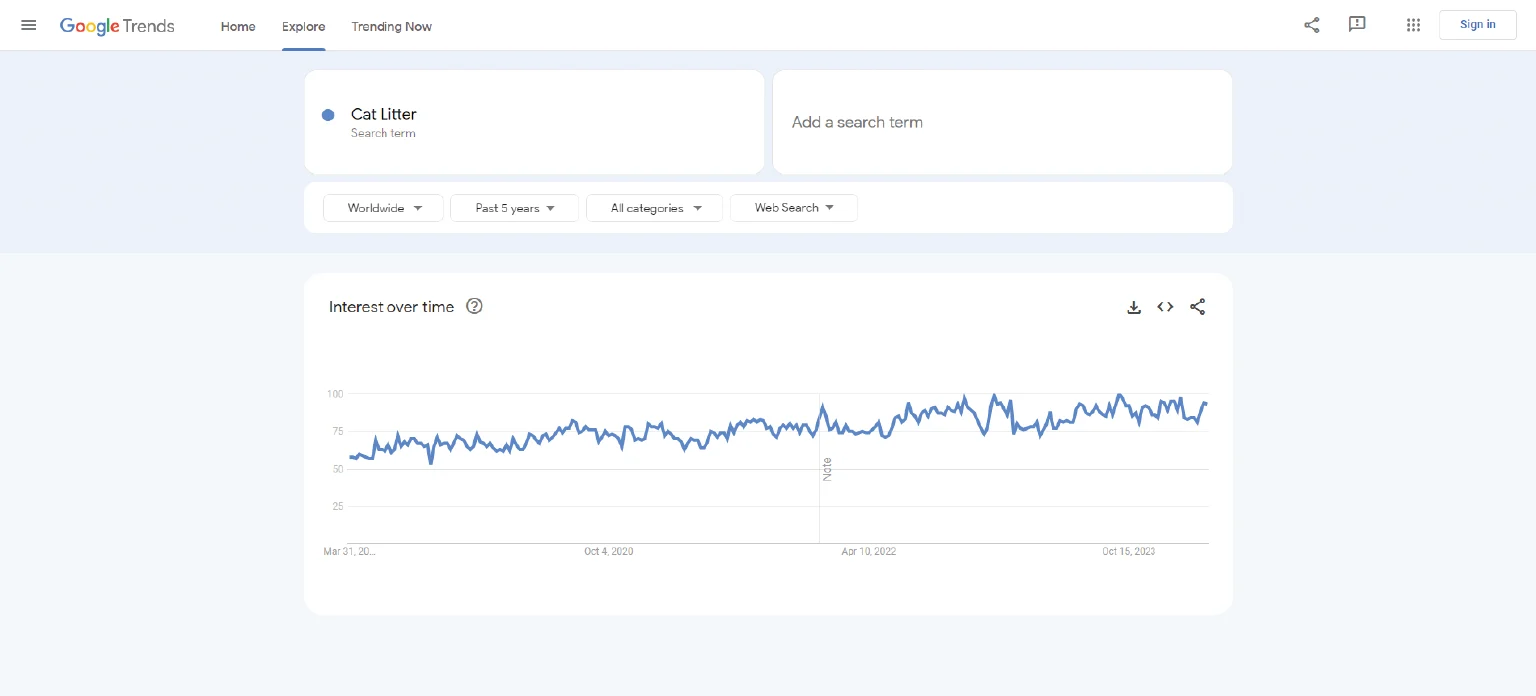The height and width of the screenshot is (696, 1536).
Task: Open the hamburger main menu
Action: pos(29,25)
